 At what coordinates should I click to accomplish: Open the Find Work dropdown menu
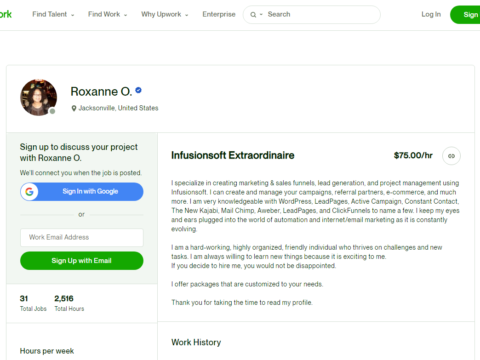click(107, 14)
